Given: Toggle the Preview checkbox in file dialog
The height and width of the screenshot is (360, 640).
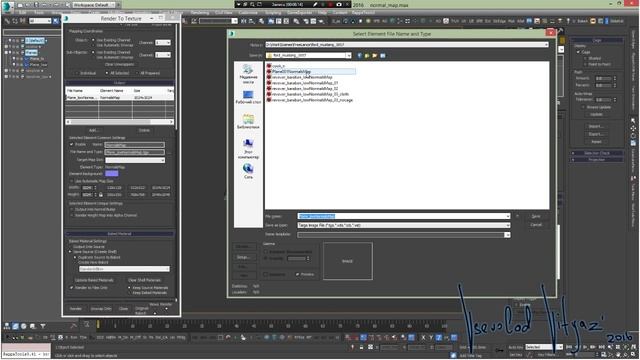Looking at the screenshot, I should [x=297, y=274].
